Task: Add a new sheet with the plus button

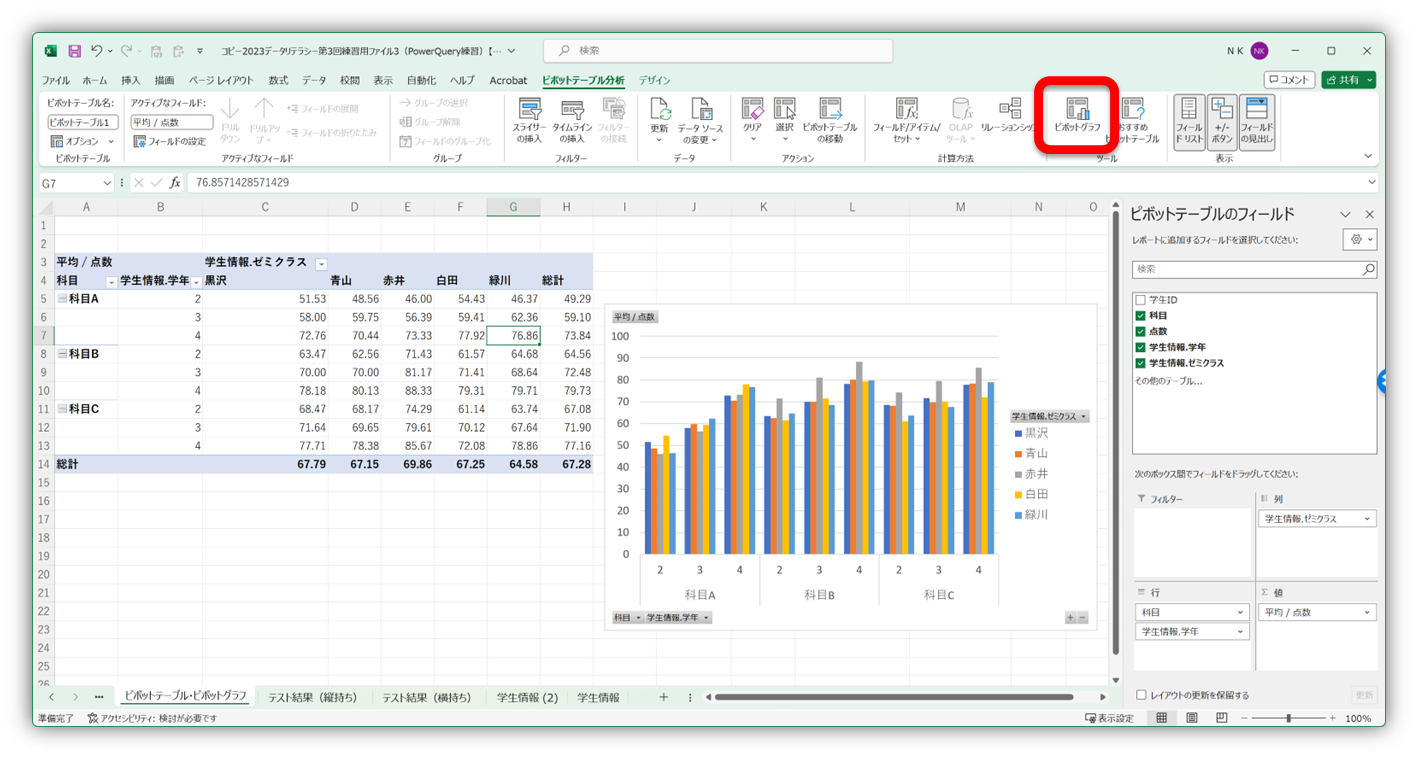Action: (662, 697)
